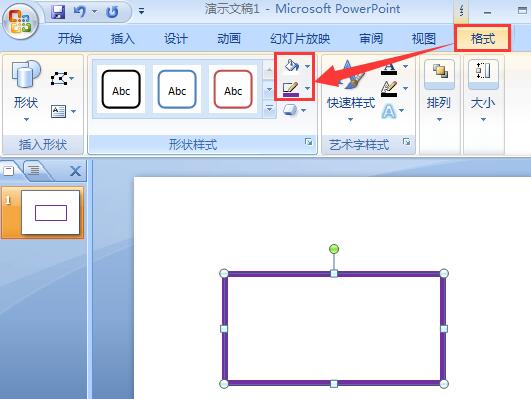Expand the full shape styles gallery
Viewport: 531px width, 399px height.
point(269,109)
